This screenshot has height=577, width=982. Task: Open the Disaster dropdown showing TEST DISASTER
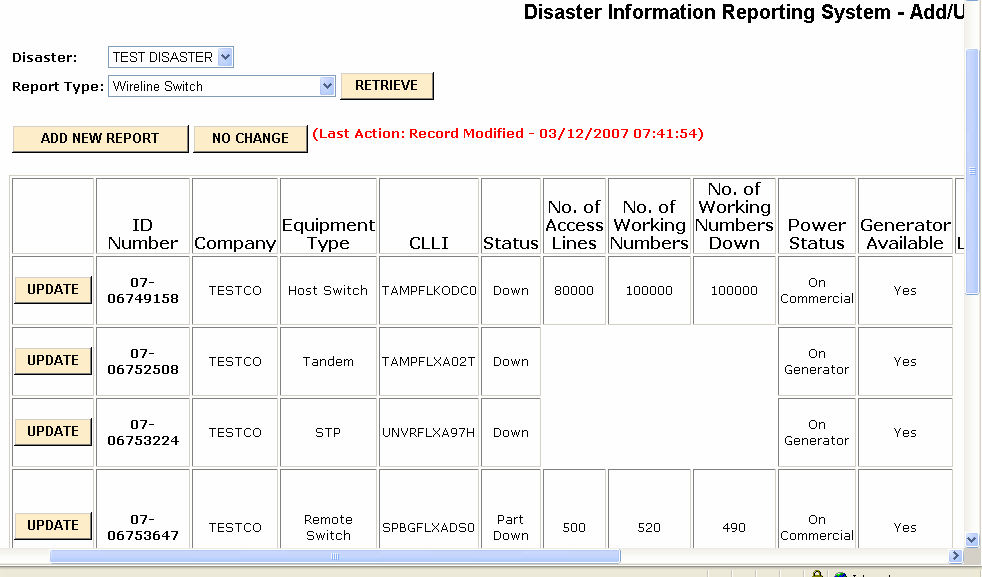click(x=171, y=57)
